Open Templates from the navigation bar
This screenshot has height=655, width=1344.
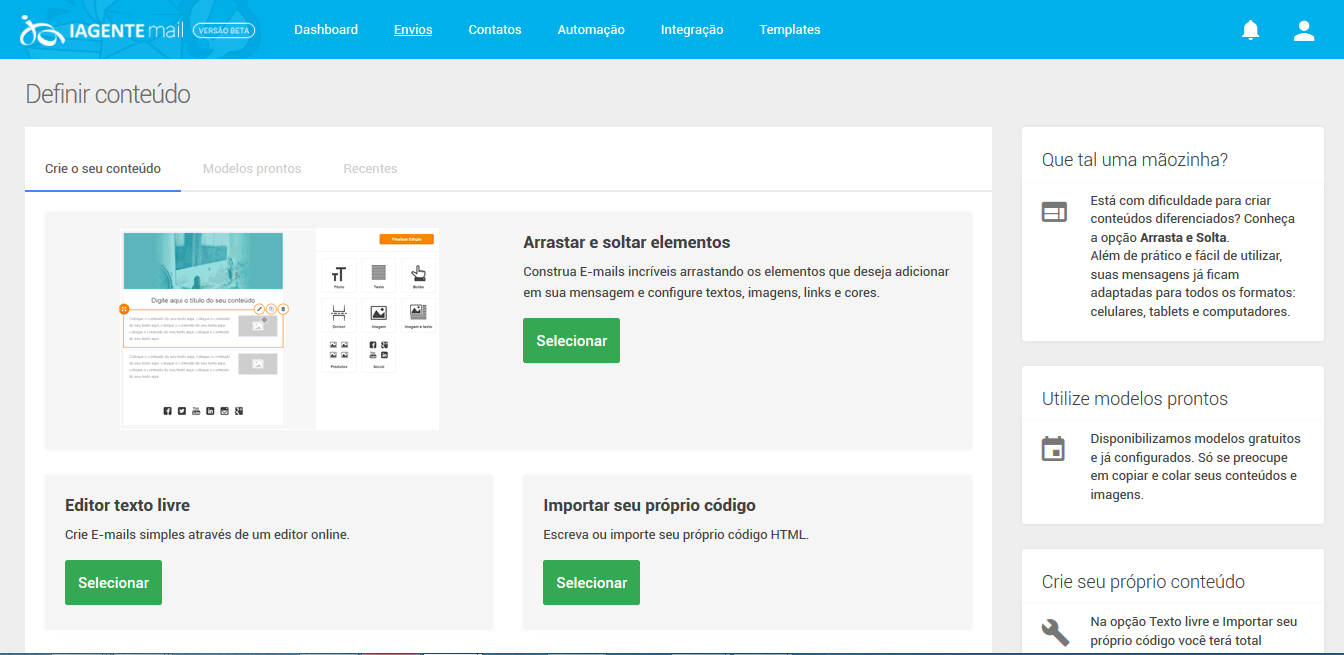click(x=789, y=29)
